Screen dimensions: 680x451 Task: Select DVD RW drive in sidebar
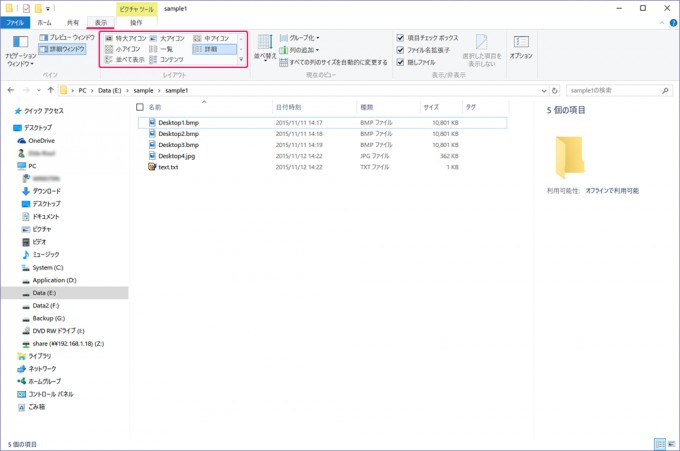(53, 331)
